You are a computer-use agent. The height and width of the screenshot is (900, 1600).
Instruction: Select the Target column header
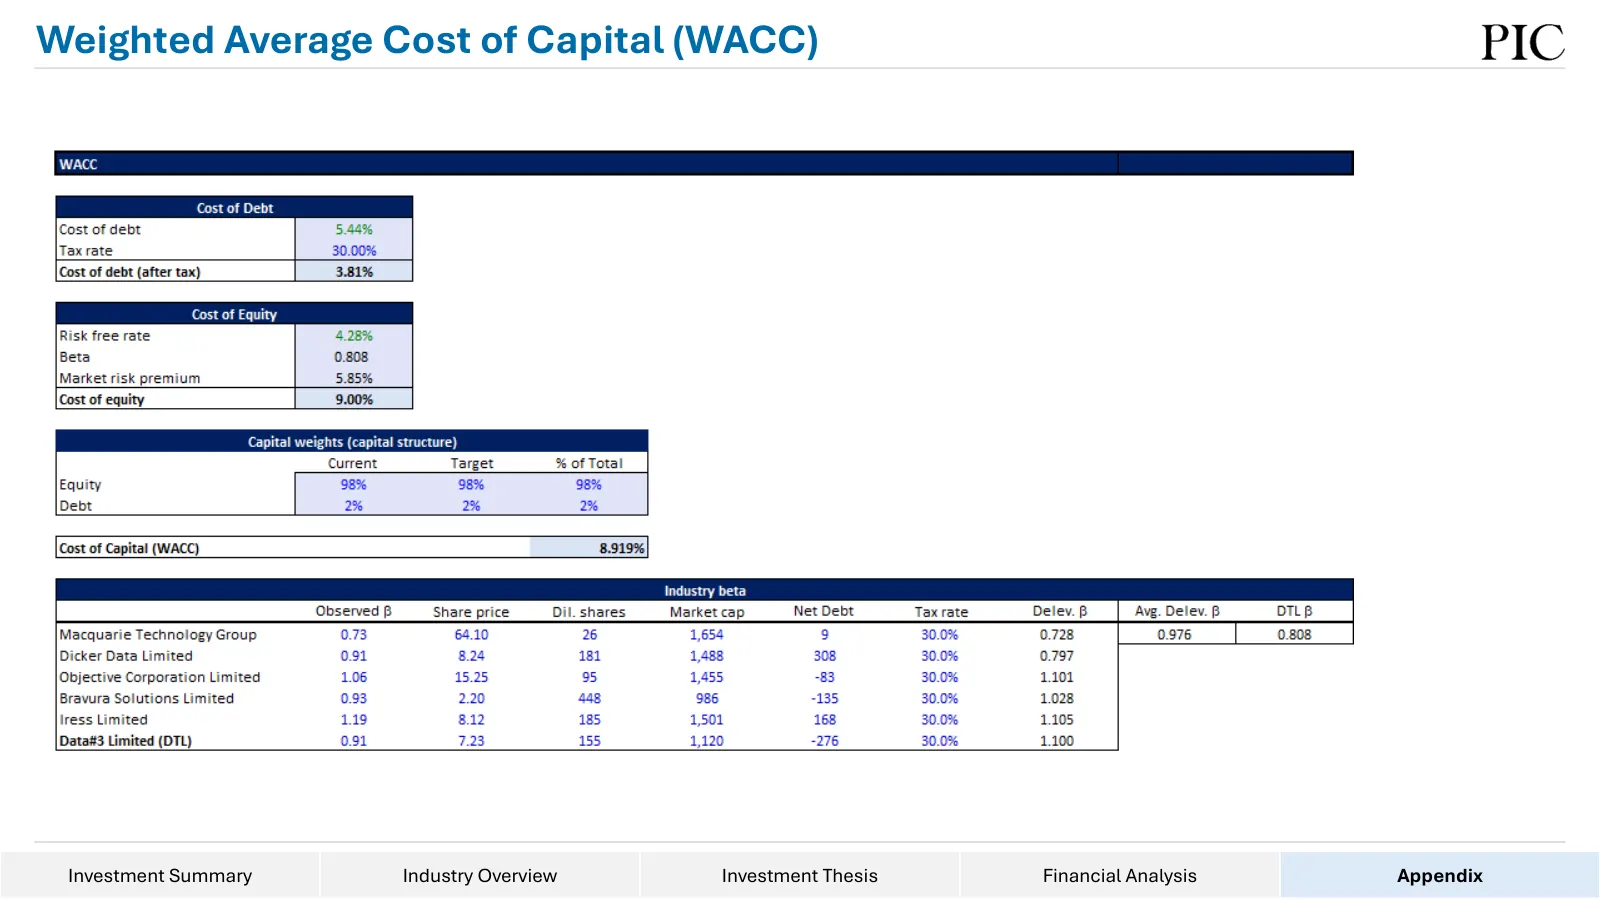tap(472, 464)
